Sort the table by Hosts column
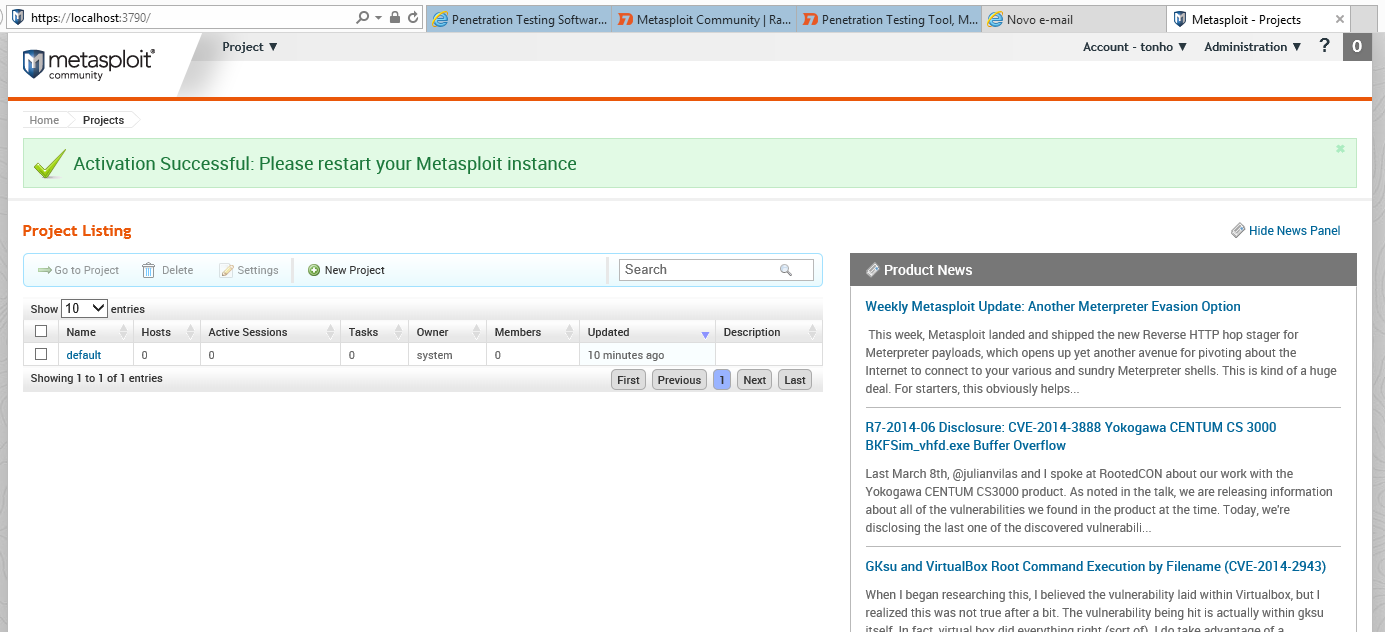 [167, 332]
